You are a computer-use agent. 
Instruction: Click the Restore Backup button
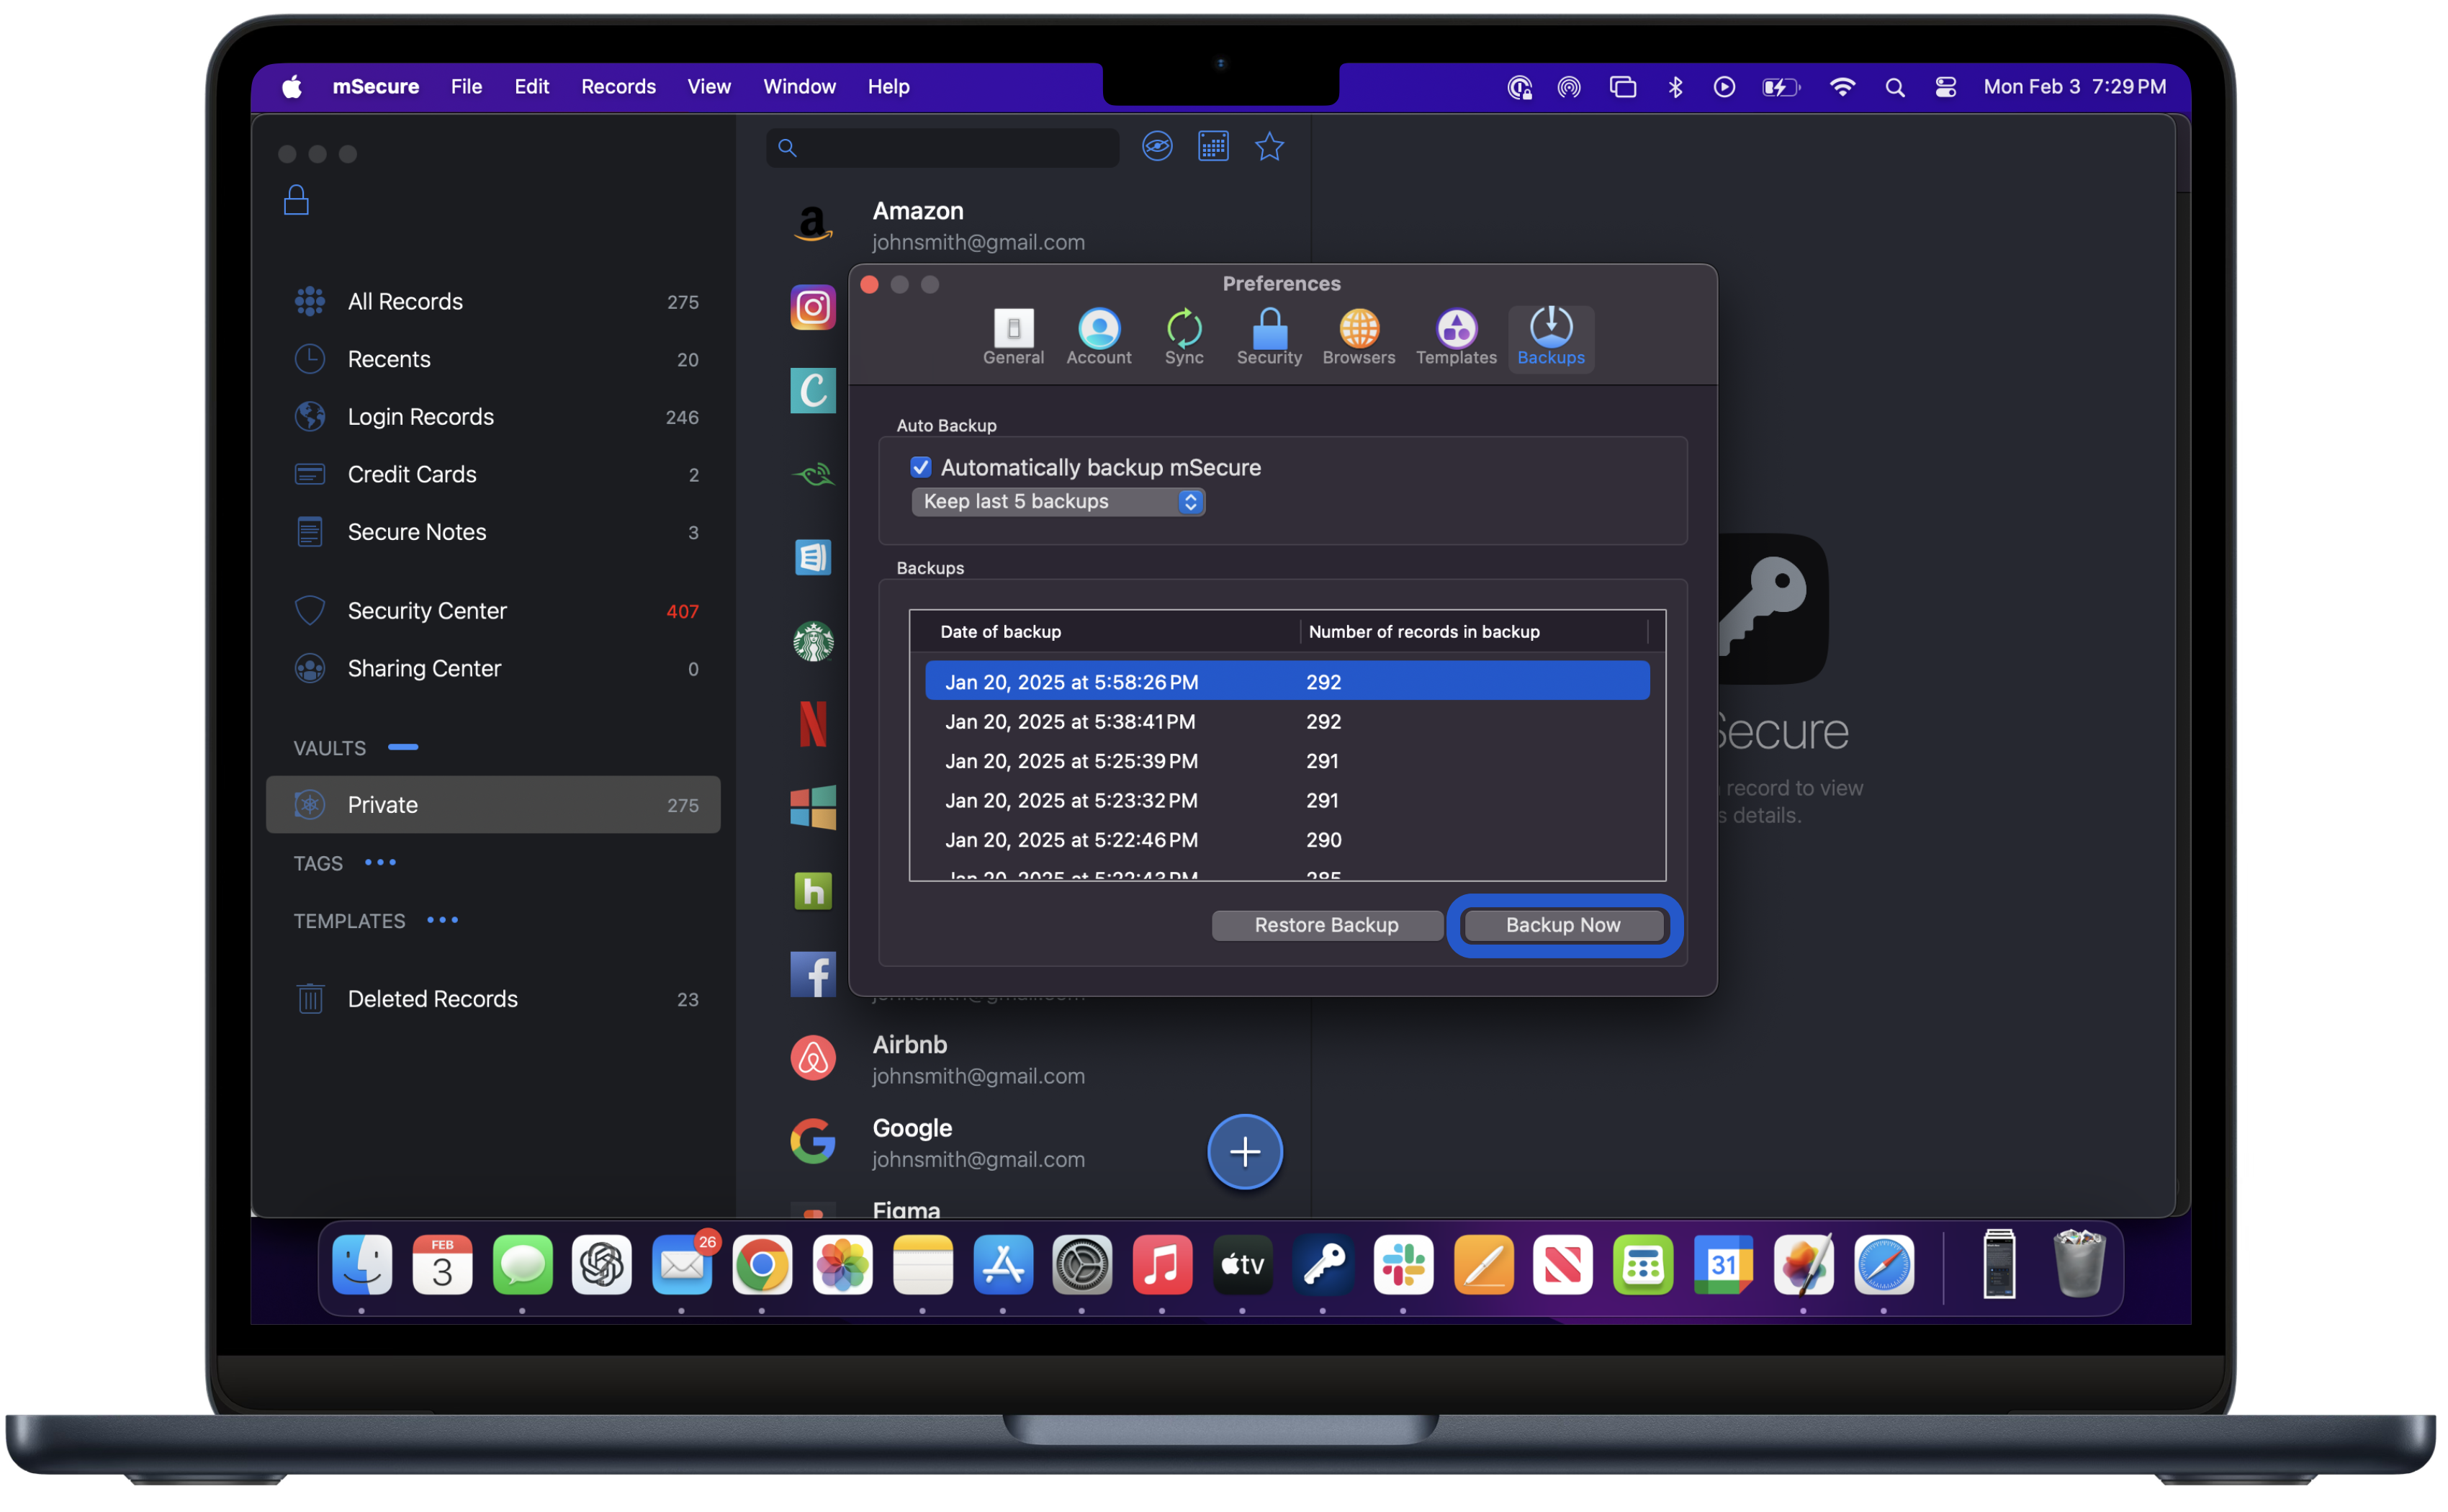pyautogui.click(x=1326, y=925)
